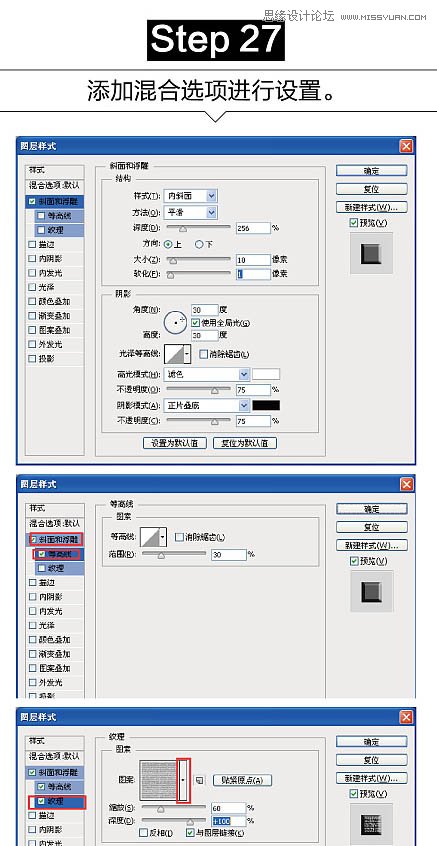Toggle 预览(V) in the 等高线 settings dialog
Viewport: 437px width, 846px height.
pyautogui.click(x=354, y=561)
